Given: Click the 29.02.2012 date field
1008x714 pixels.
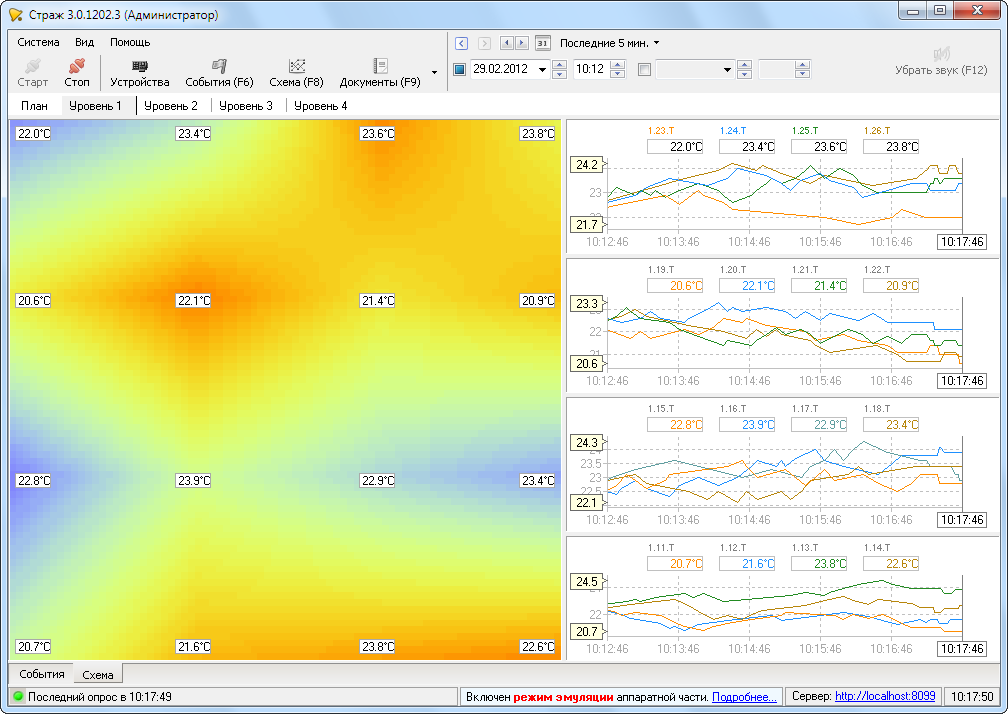Looking at the screenshot, I should tap(503, 69).
